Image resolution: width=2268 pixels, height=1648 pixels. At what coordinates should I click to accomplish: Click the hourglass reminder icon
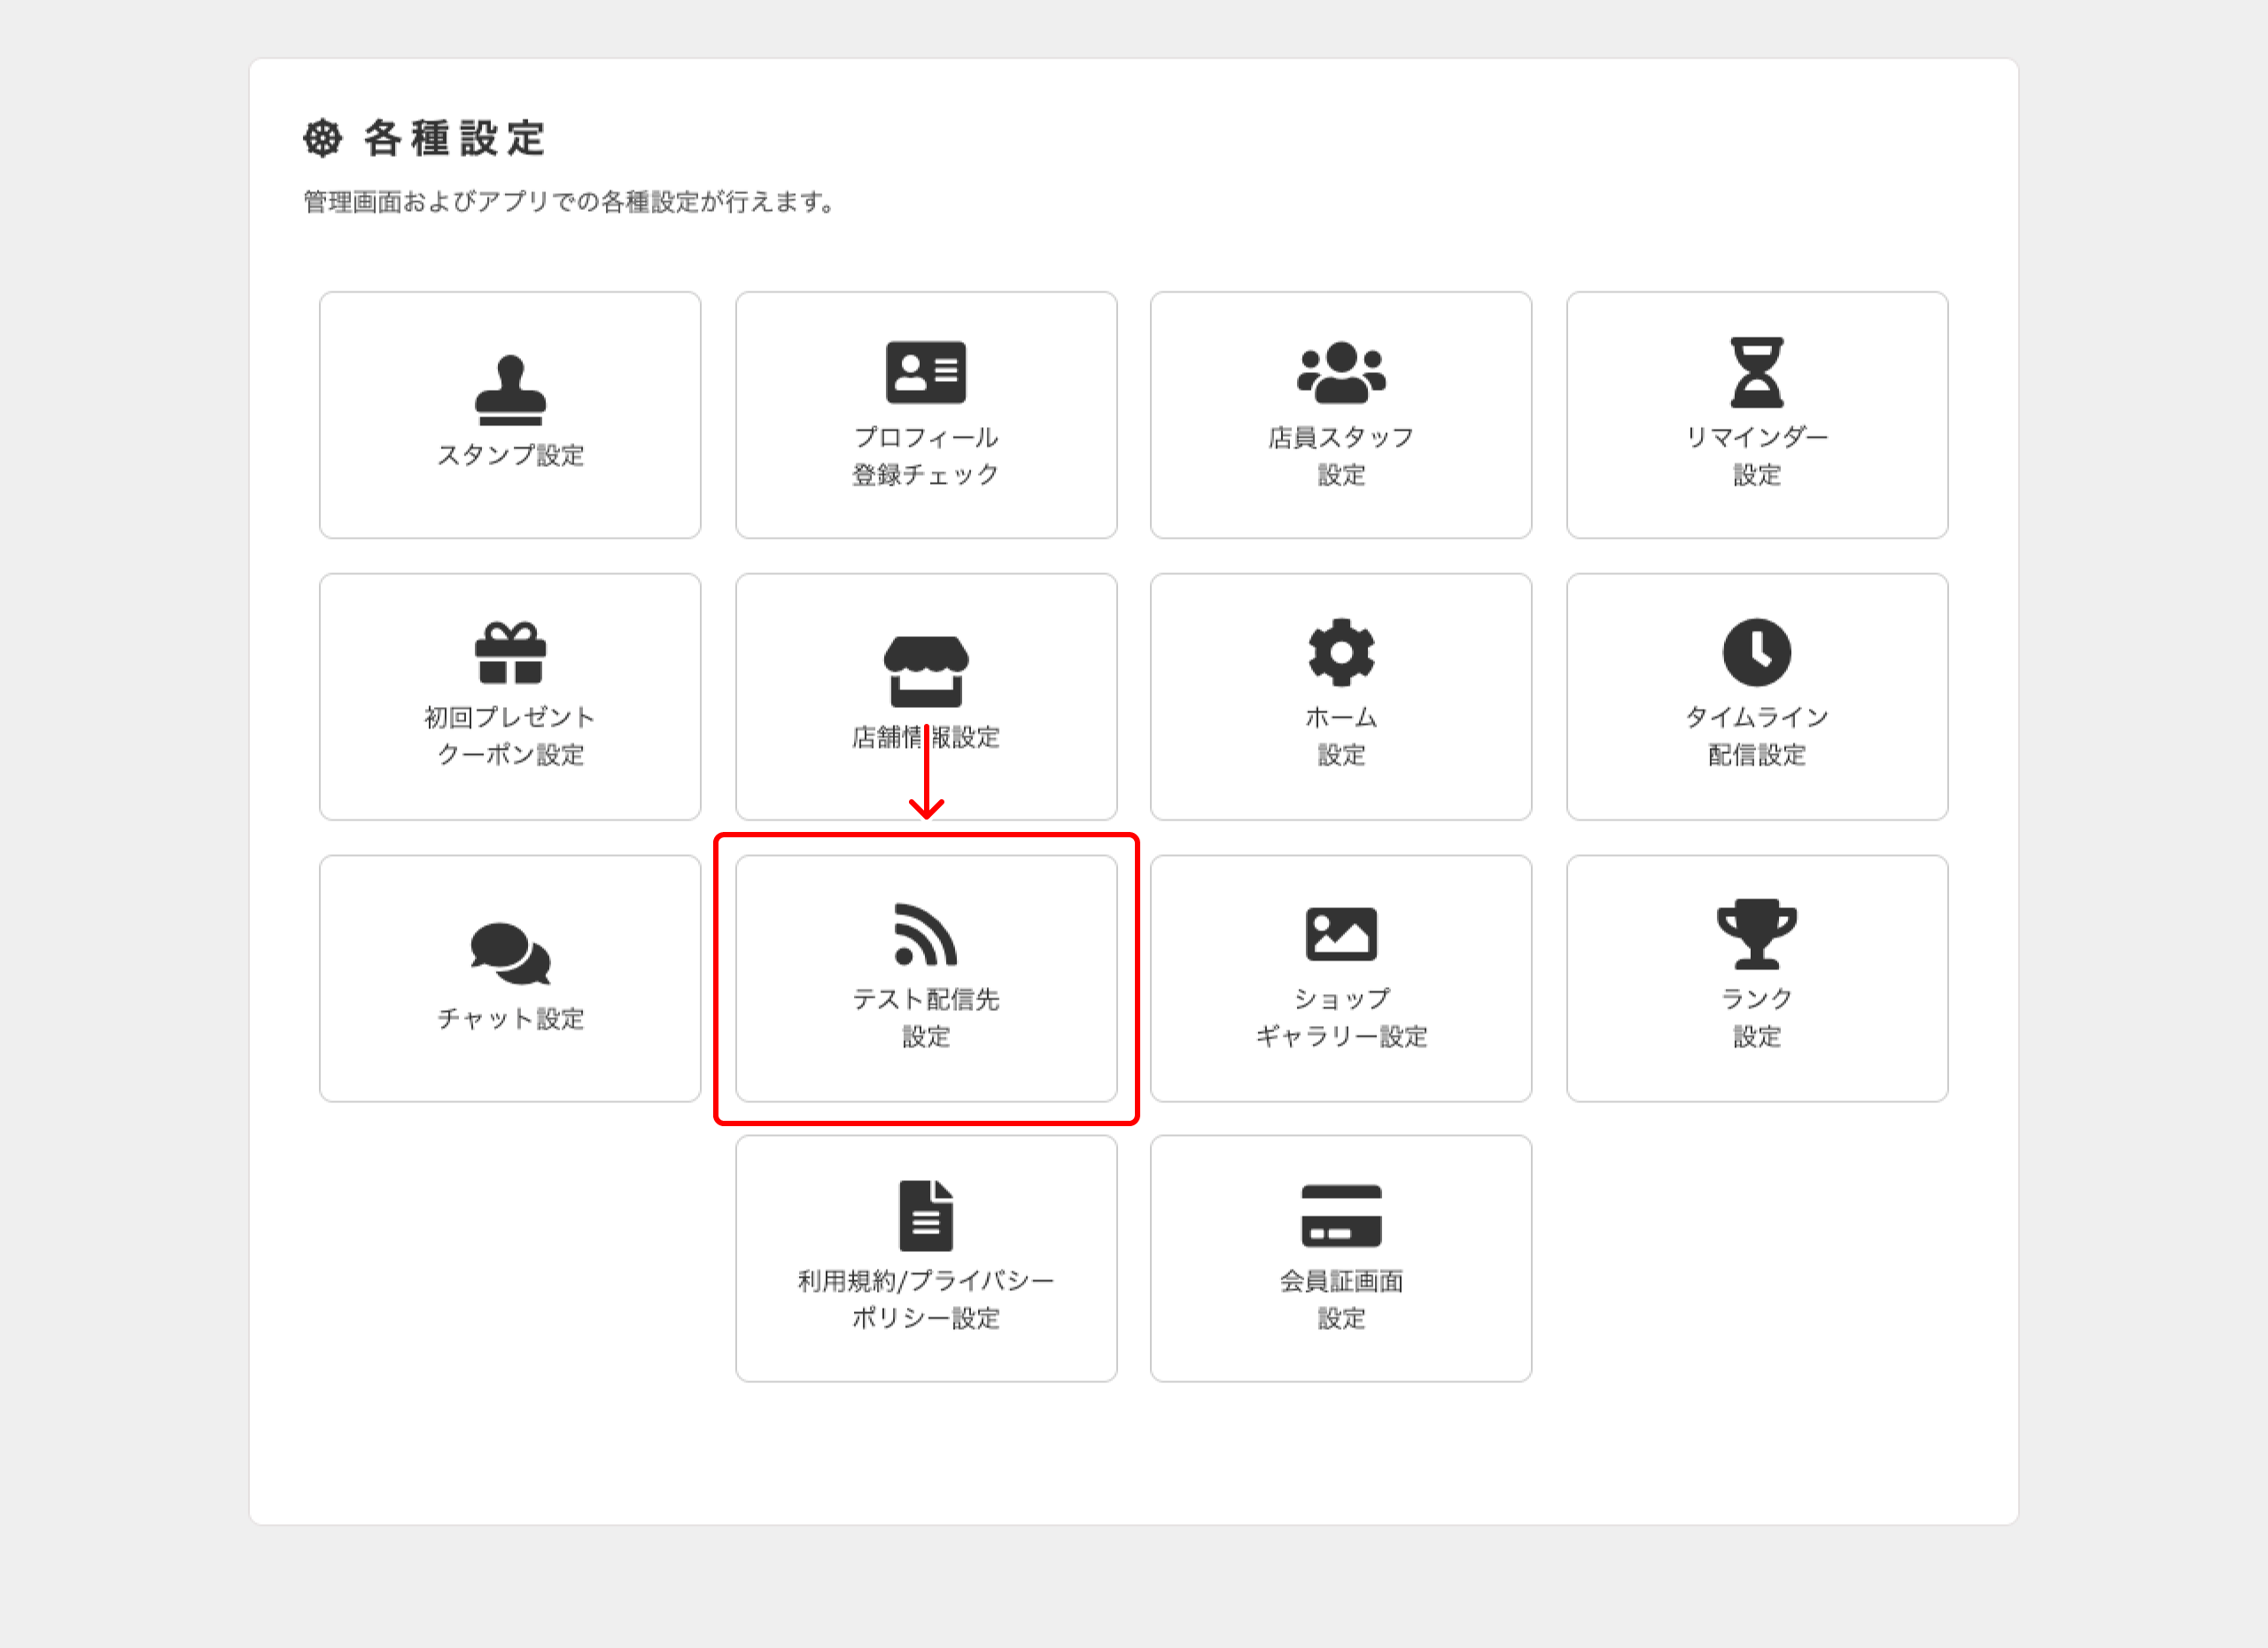(1757, 372)
